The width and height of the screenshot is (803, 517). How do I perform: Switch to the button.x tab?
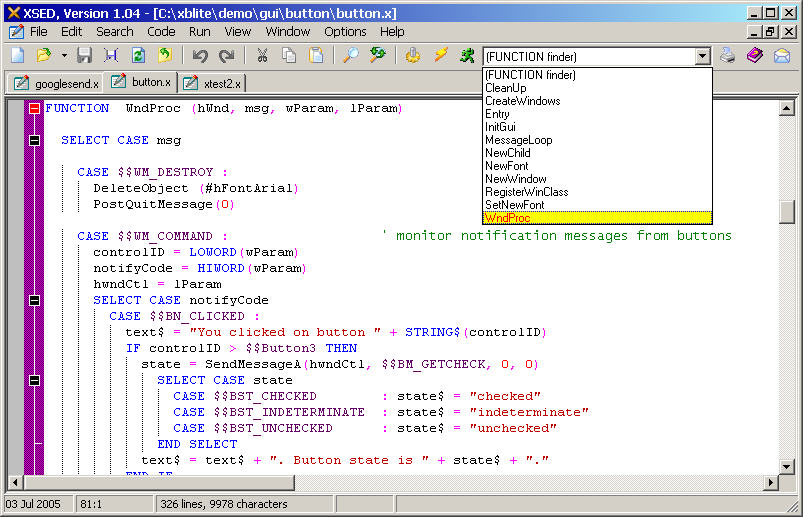(x=141, y=82)
